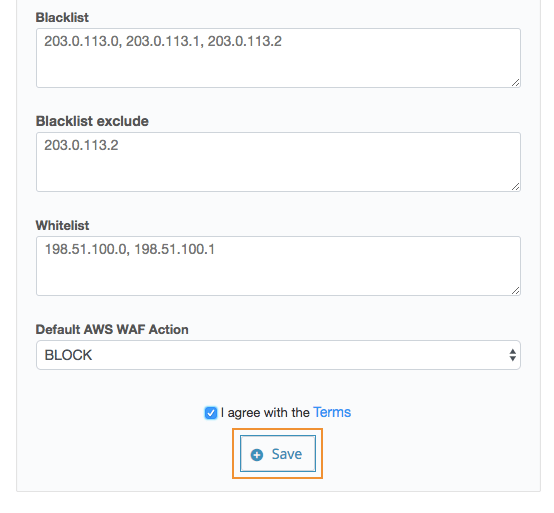Click the Whitelist textarea resize corner

click(515, 290)
